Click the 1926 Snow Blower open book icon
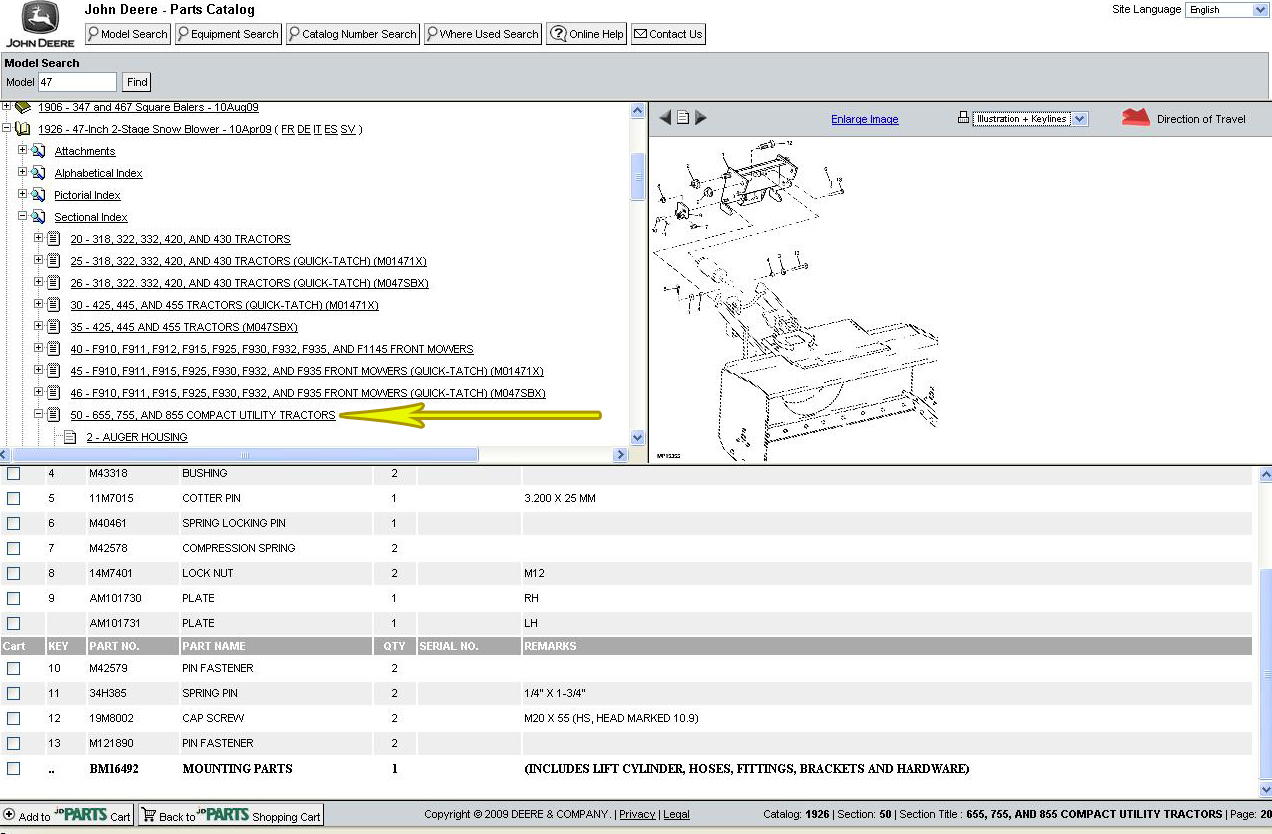This screenshot has width=1272, height=834. [22, 129]
